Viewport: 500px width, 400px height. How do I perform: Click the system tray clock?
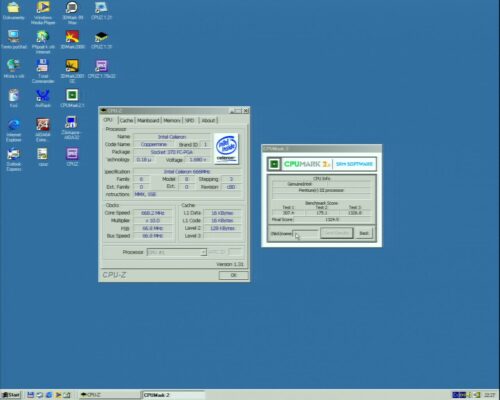tap(489, 395)
